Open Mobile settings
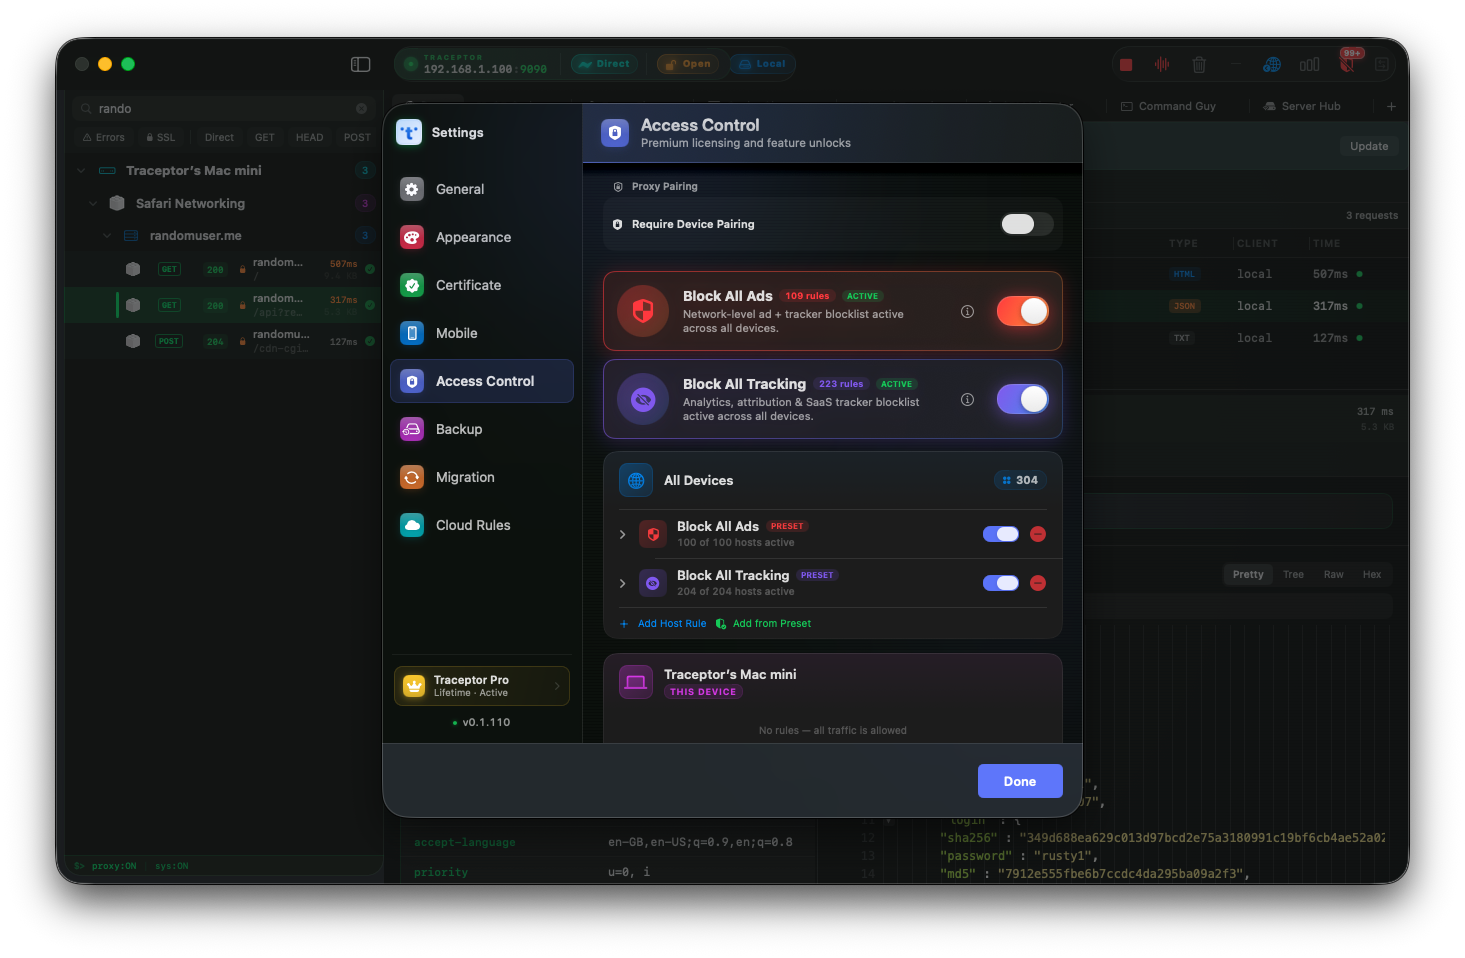Viewport: 1465px width, 958px height. point(482,333)
